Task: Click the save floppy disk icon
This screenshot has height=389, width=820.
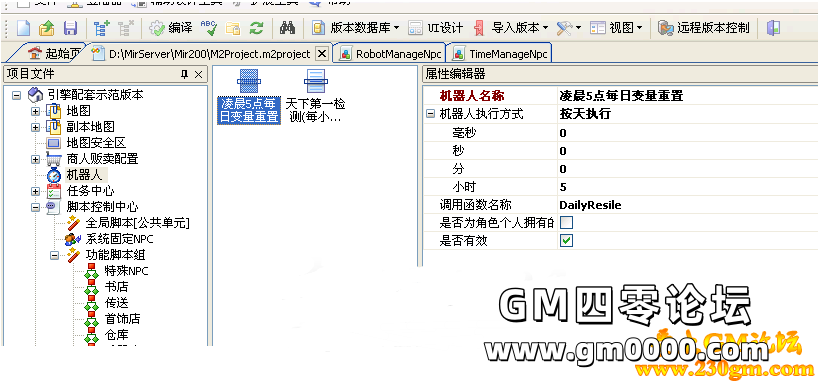Action: pos(70,28)
